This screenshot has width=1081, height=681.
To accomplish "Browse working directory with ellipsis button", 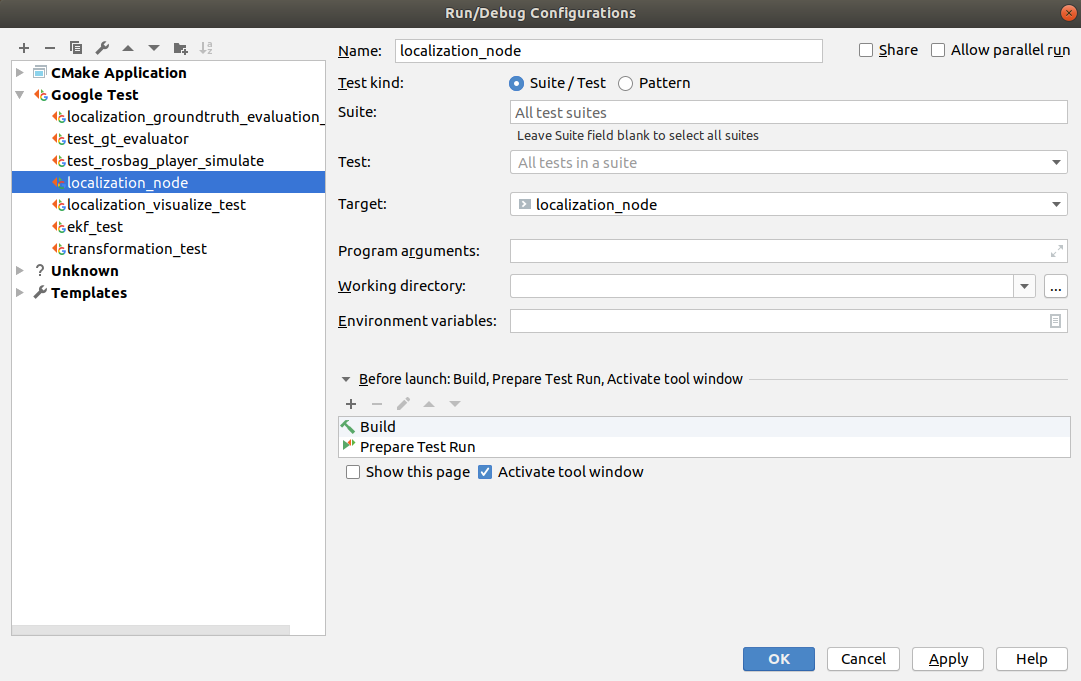I will coord(1055,286).
